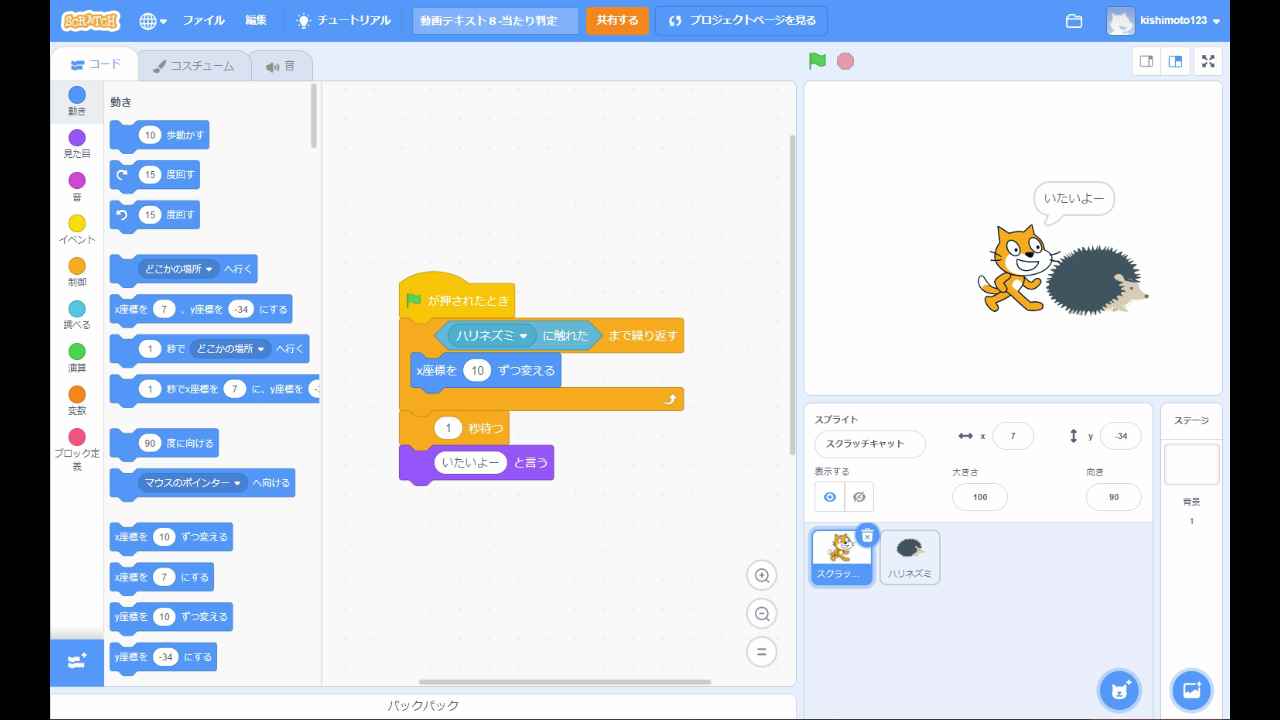Viewport: 1280px width, 720px height.
Task: Click the 大きさ size field
Action: [x=980, y=497]
